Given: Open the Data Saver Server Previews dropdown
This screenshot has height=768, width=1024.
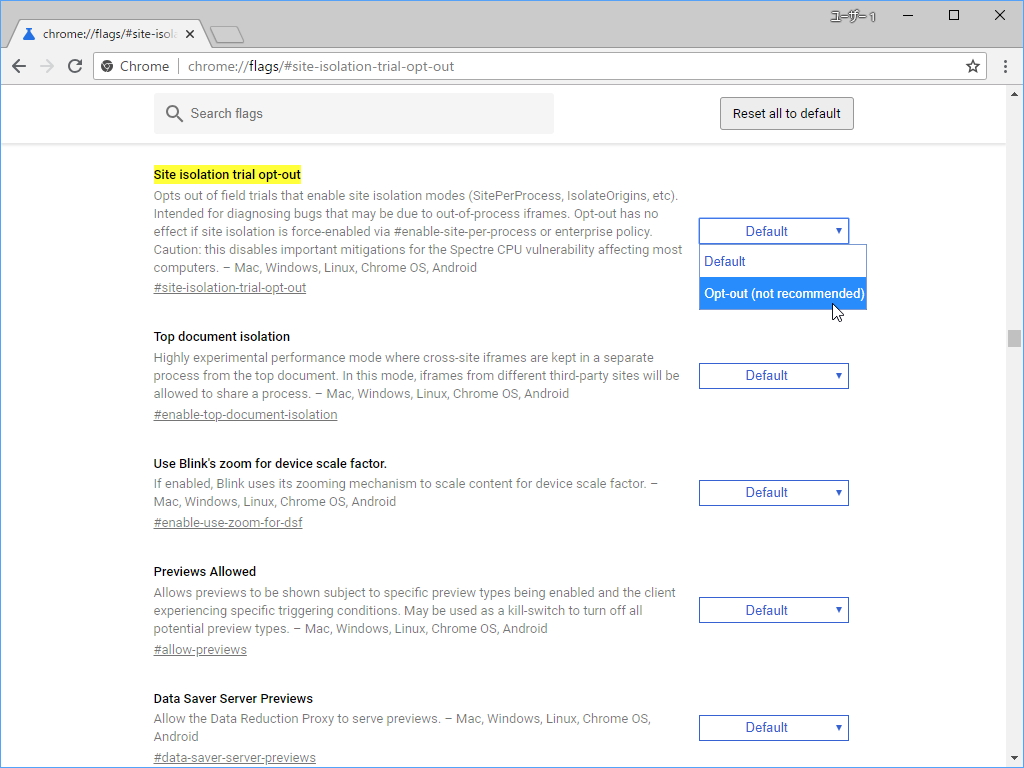Looking at the screenshot, I should click(773, 727).
